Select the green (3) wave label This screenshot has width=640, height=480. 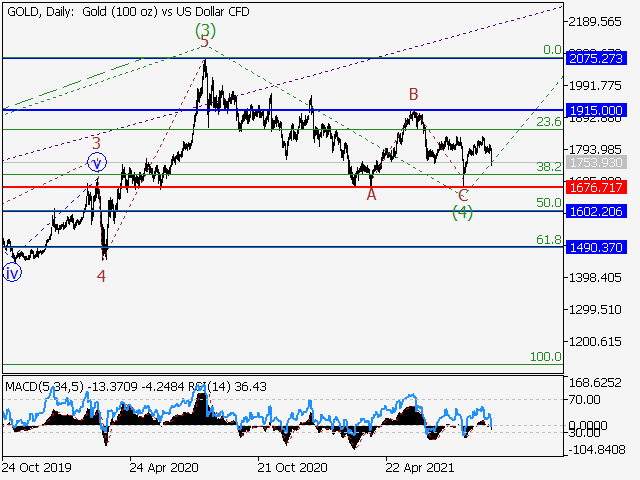(x=205, y=30)
